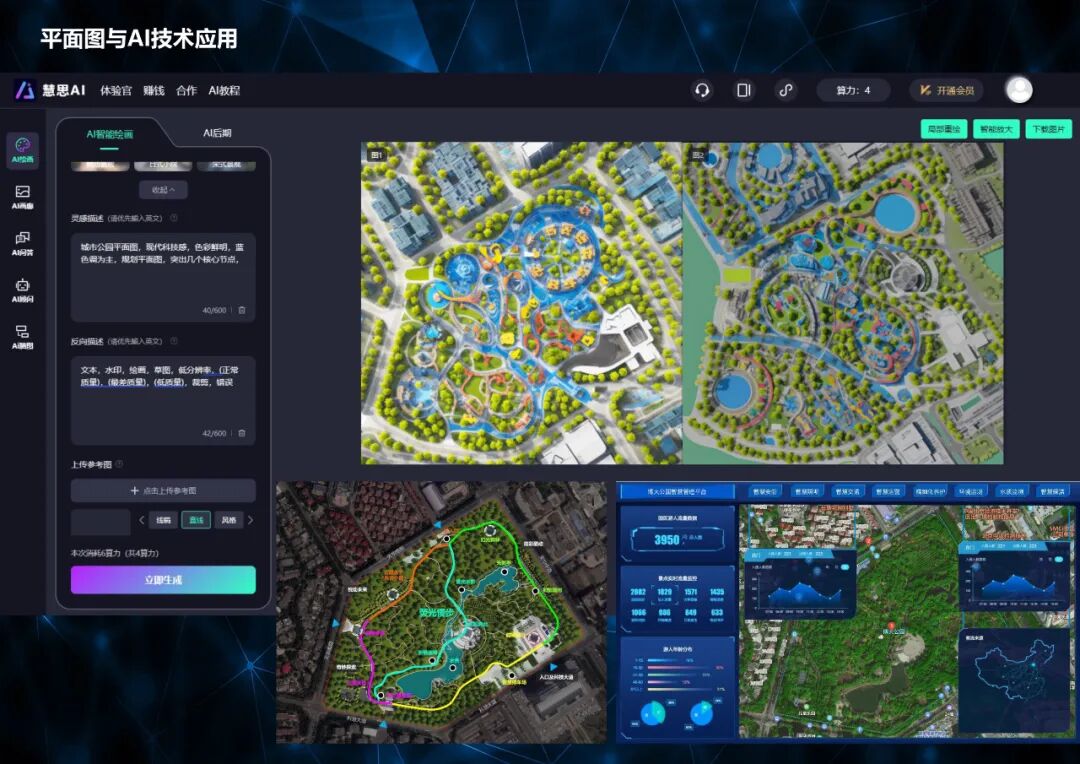1080x764 pixels.
Task: Select the middle style thumbnail in the style row
Action: [x=163, y=165]
